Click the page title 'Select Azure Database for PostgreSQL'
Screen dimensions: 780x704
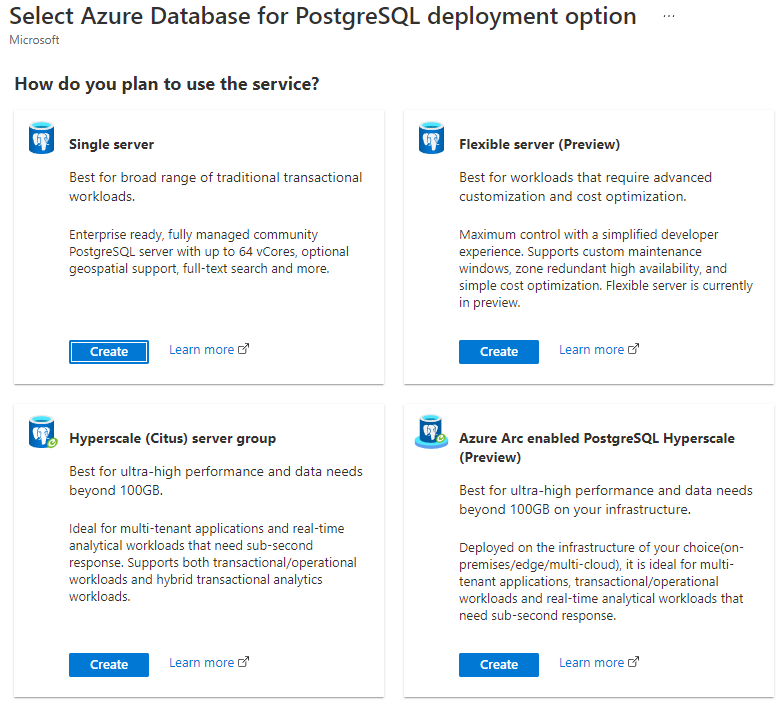pos(323,16)
